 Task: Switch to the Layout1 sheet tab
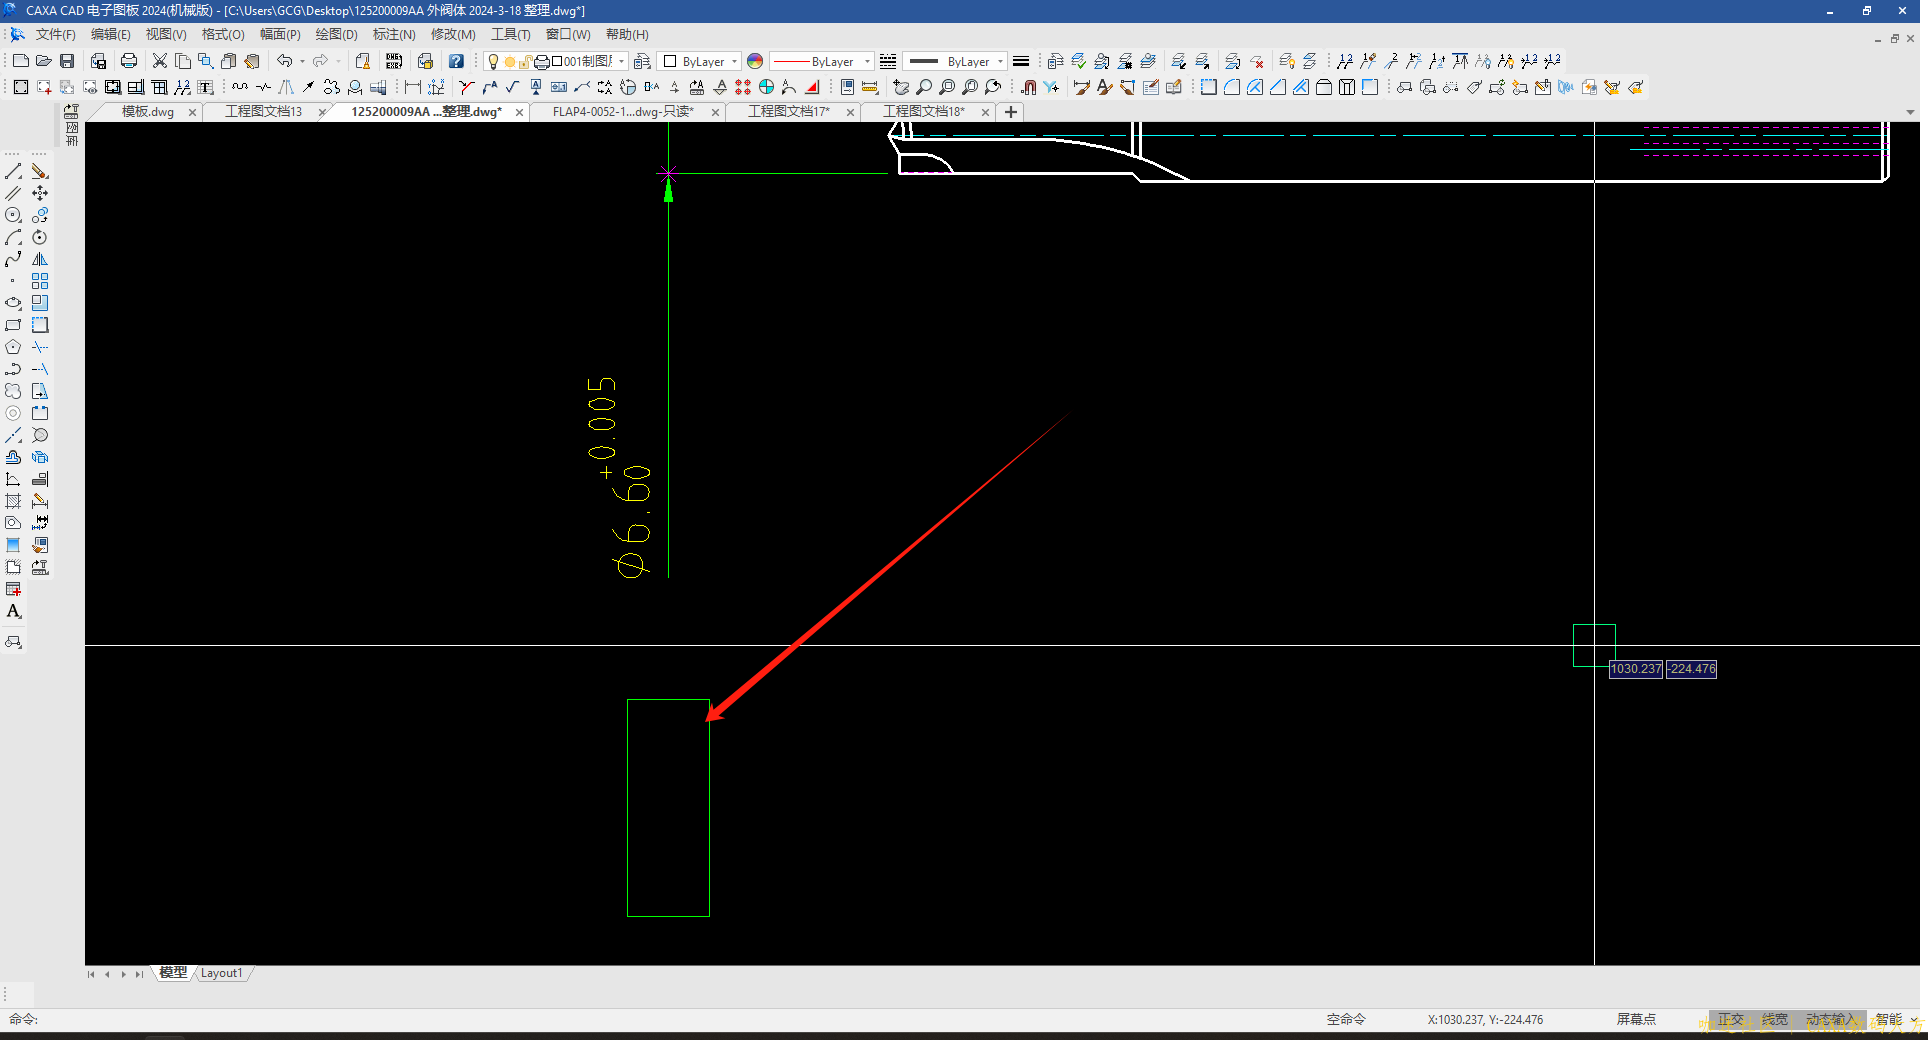tap(221, 973)
